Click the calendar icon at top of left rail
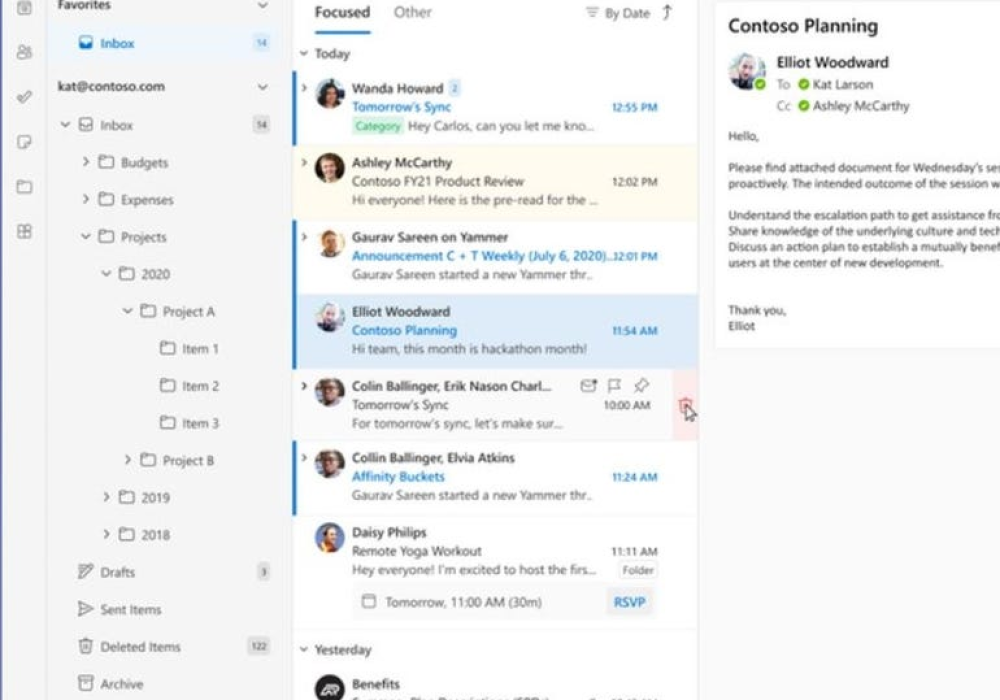This screenshot has height=700, width=1000. 24,8
